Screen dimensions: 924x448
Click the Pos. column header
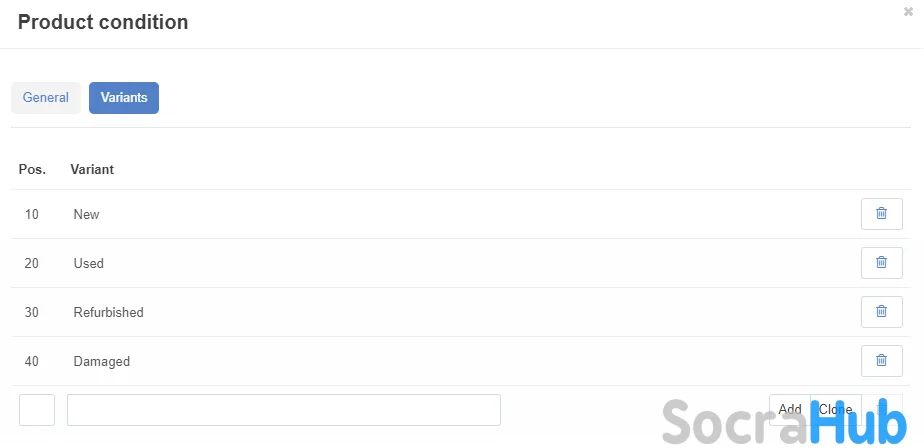pyautogui.click(x=32, y=170)
